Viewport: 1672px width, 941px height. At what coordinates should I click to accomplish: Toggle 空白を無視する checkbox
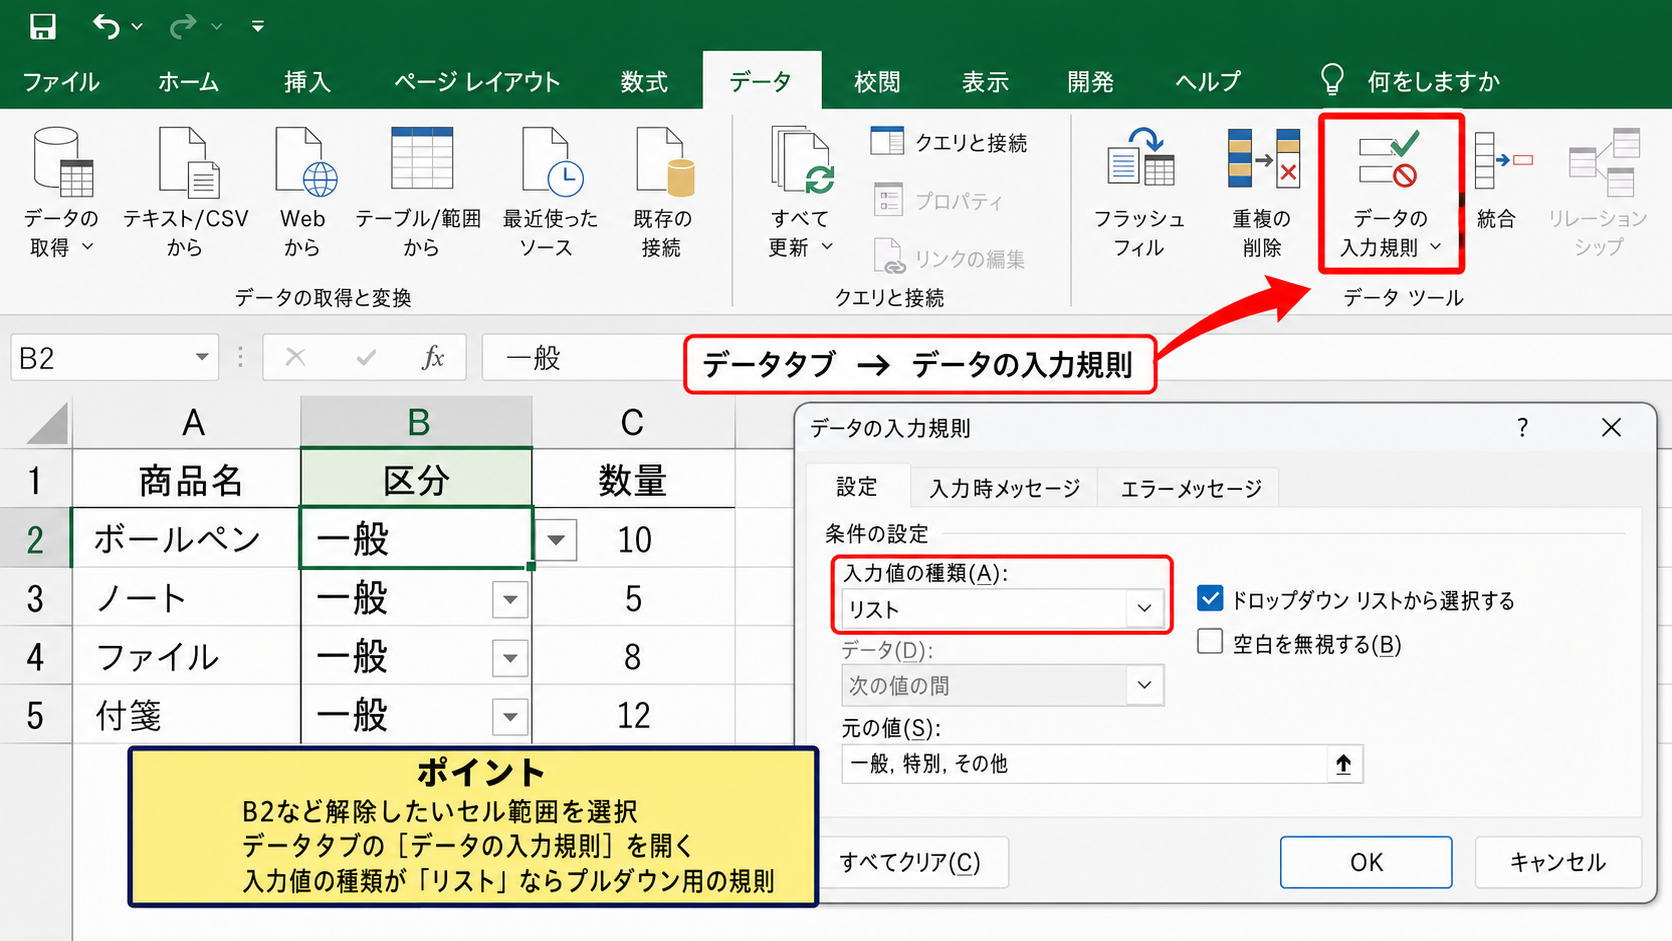[1210, 642]
